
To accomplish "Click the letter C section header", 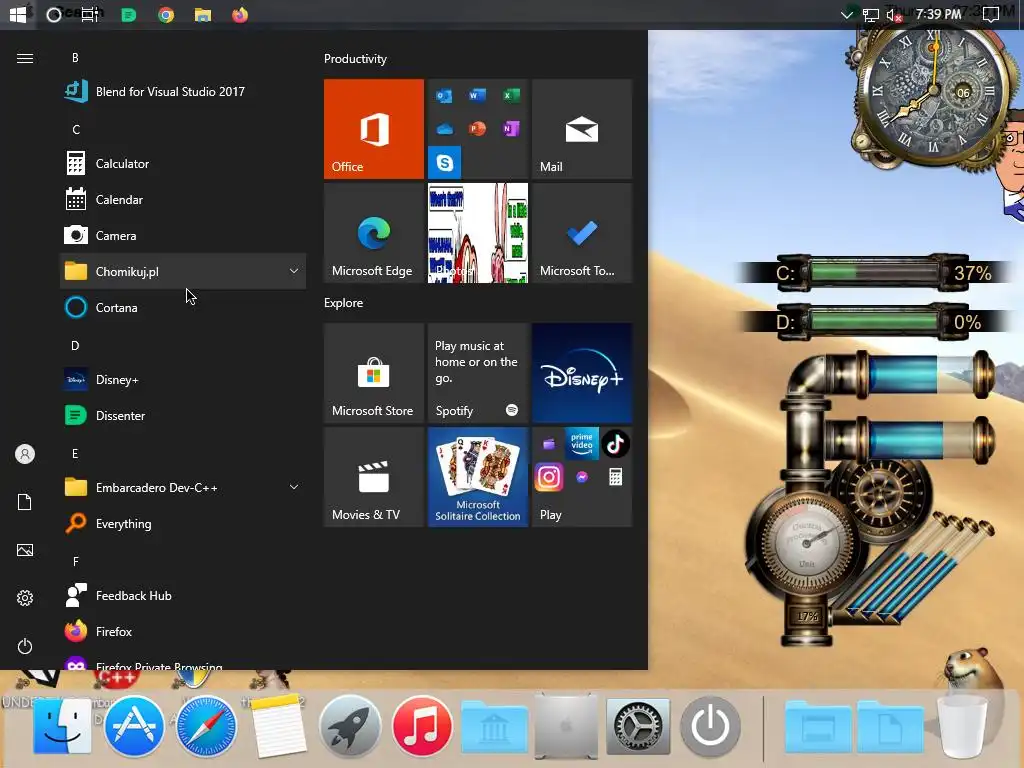I will (x=76, y=129).
